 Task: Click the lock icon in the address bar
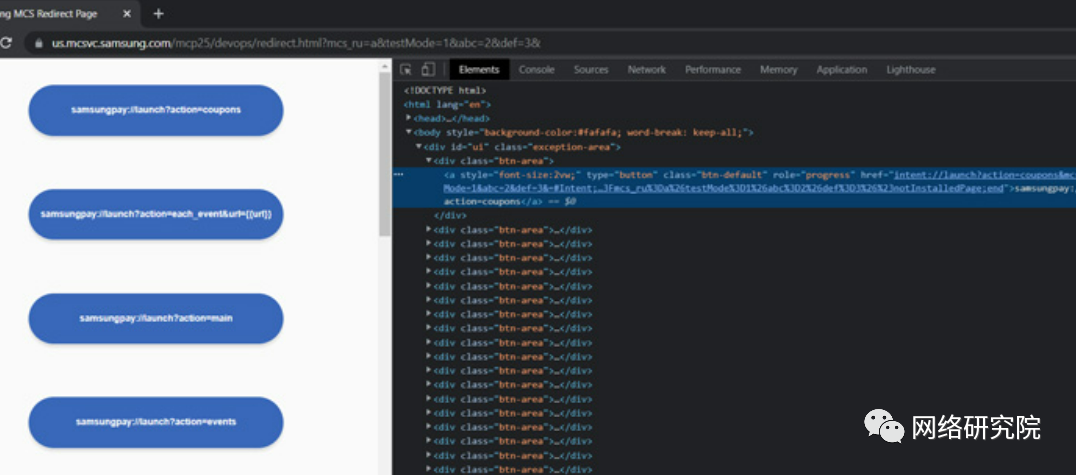pyautogui.click(x=38, y=43)
